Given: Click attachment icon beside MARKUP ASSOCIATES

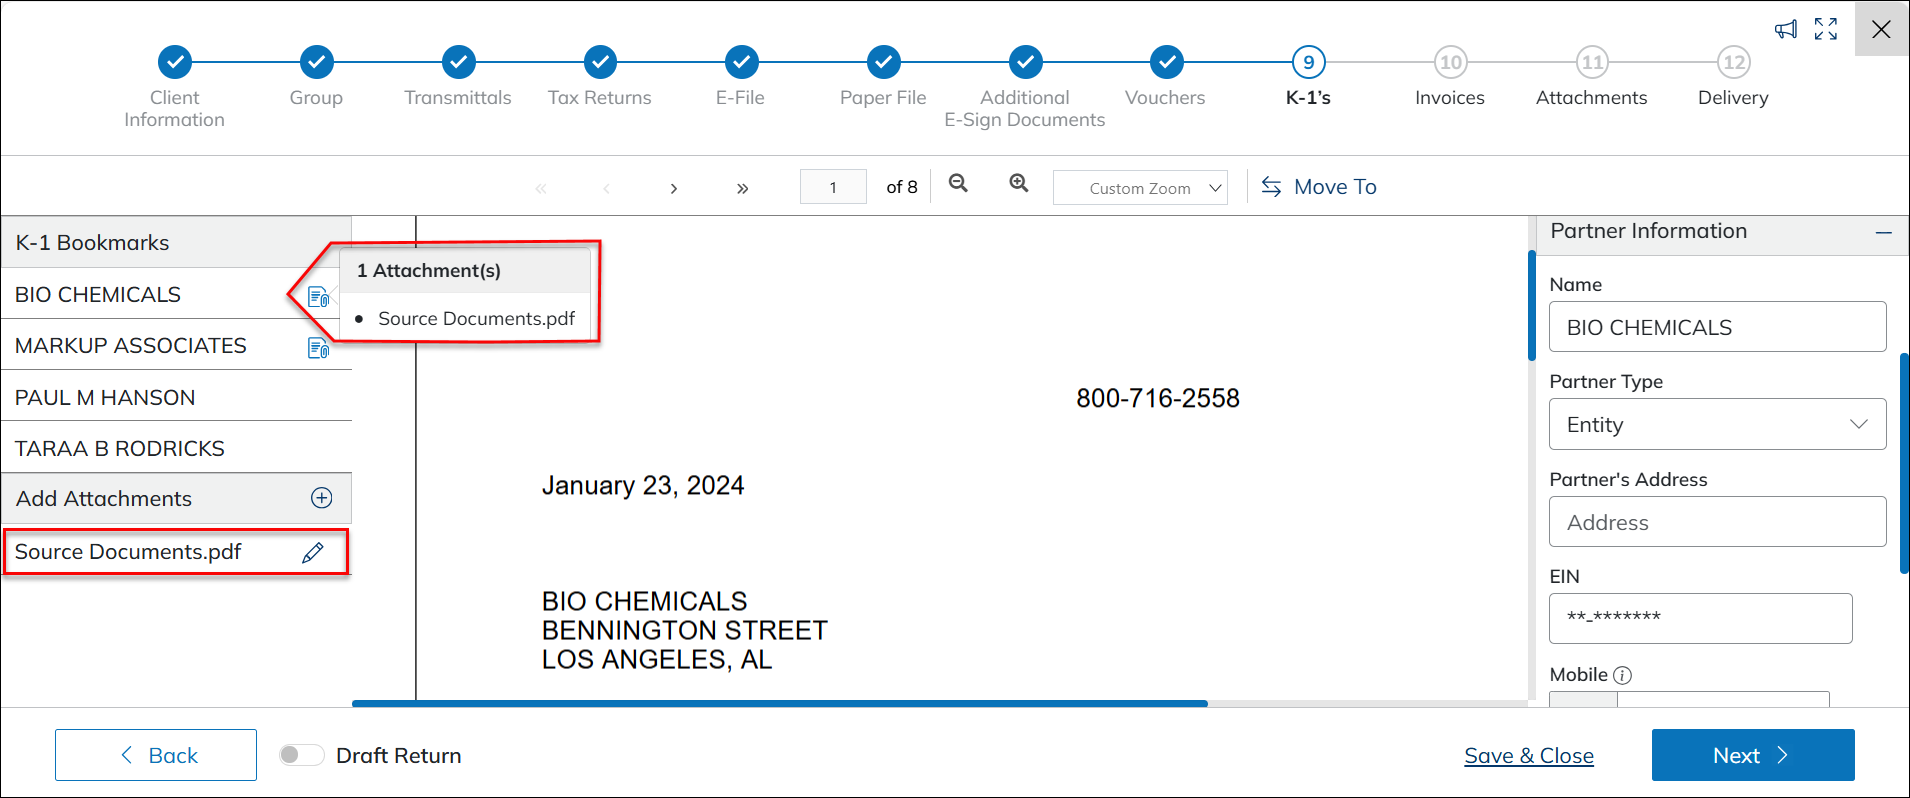Looking at the screenshot, I should (x=318, y=348).
